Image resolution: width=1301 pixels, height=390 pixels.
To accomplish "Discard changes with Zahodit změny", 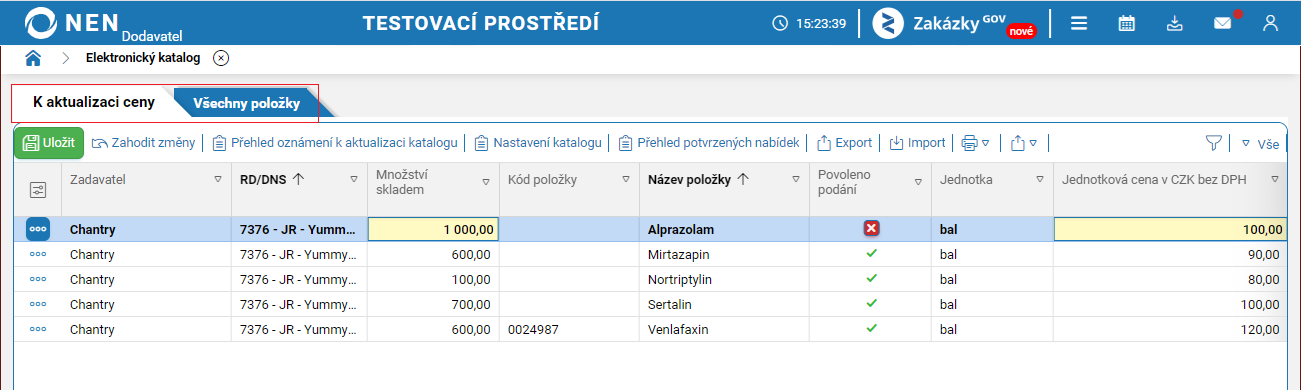I will click(x=143, y=143).
